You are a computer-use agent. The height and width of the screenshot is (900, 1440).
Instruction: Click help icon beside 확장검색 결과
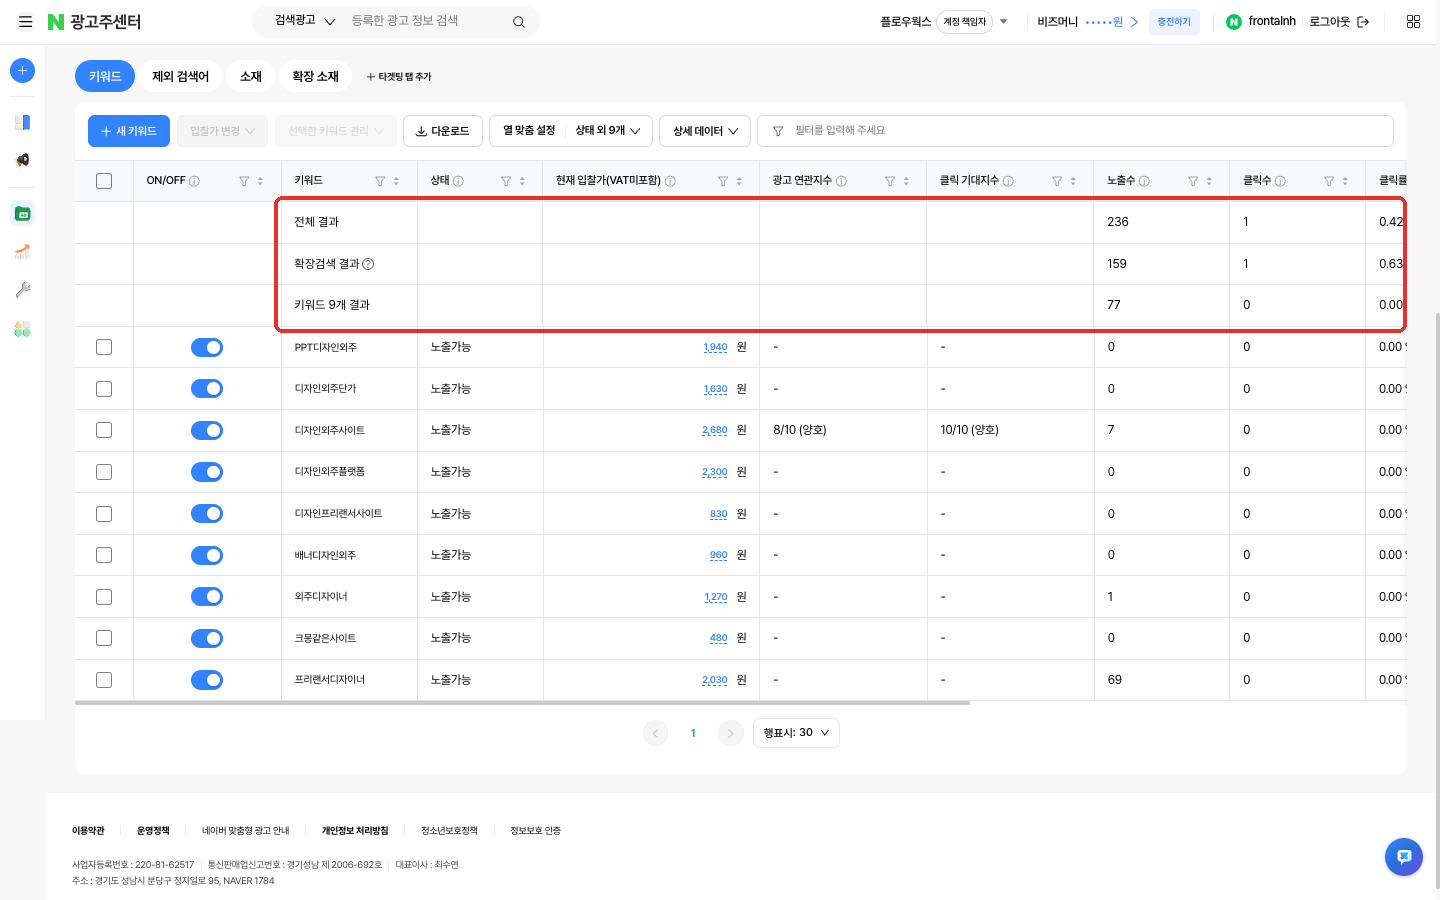pos(368,264)
